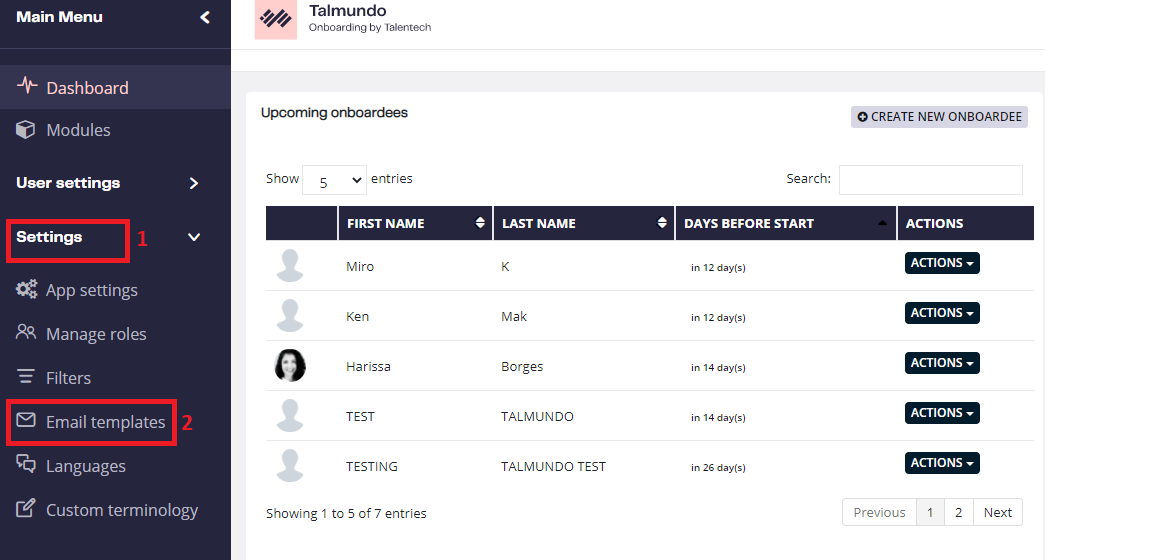Click the Search input field
Viewport: 1150px width, 560px height.
tap(930, 180)
